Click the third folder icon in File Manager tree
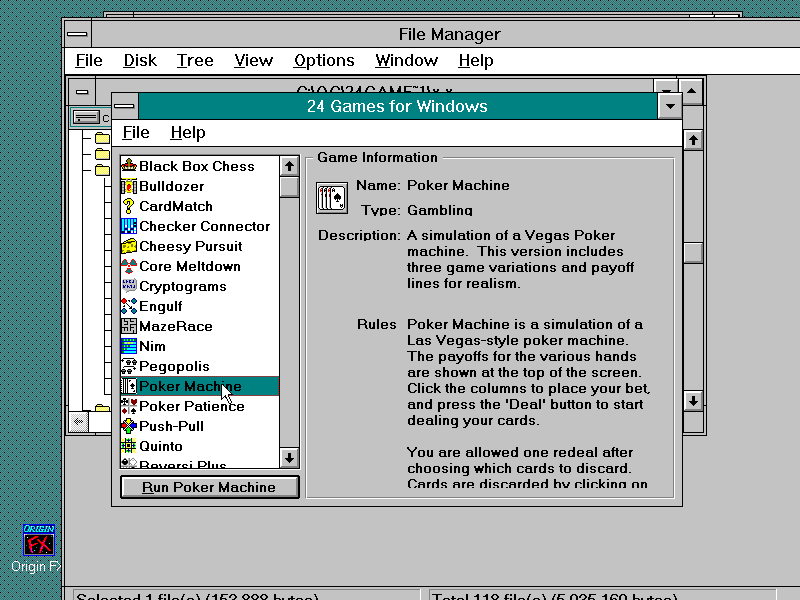 102,169
